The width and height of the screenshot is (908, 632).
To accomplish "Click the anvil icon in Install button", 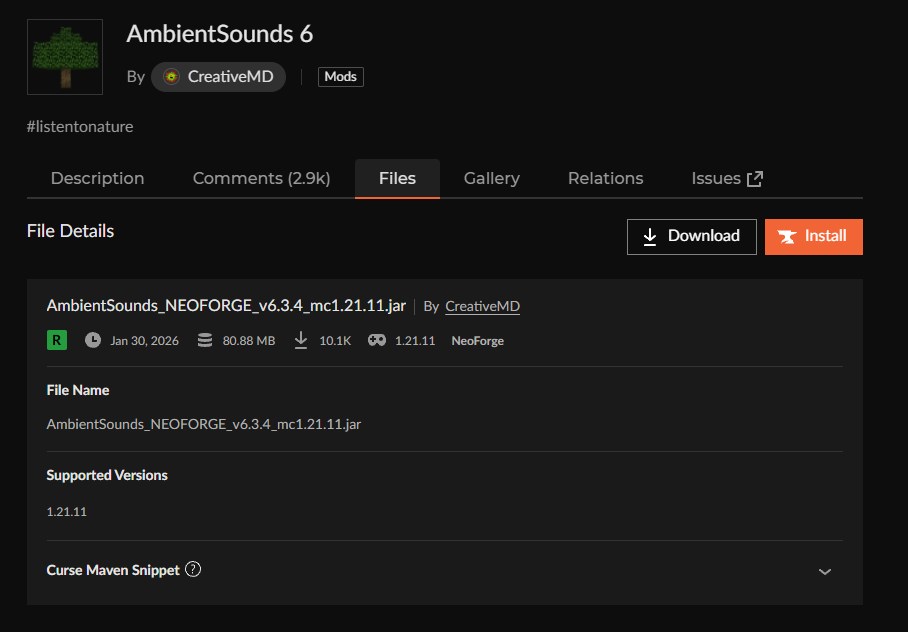I will click(x=789, y=237).
